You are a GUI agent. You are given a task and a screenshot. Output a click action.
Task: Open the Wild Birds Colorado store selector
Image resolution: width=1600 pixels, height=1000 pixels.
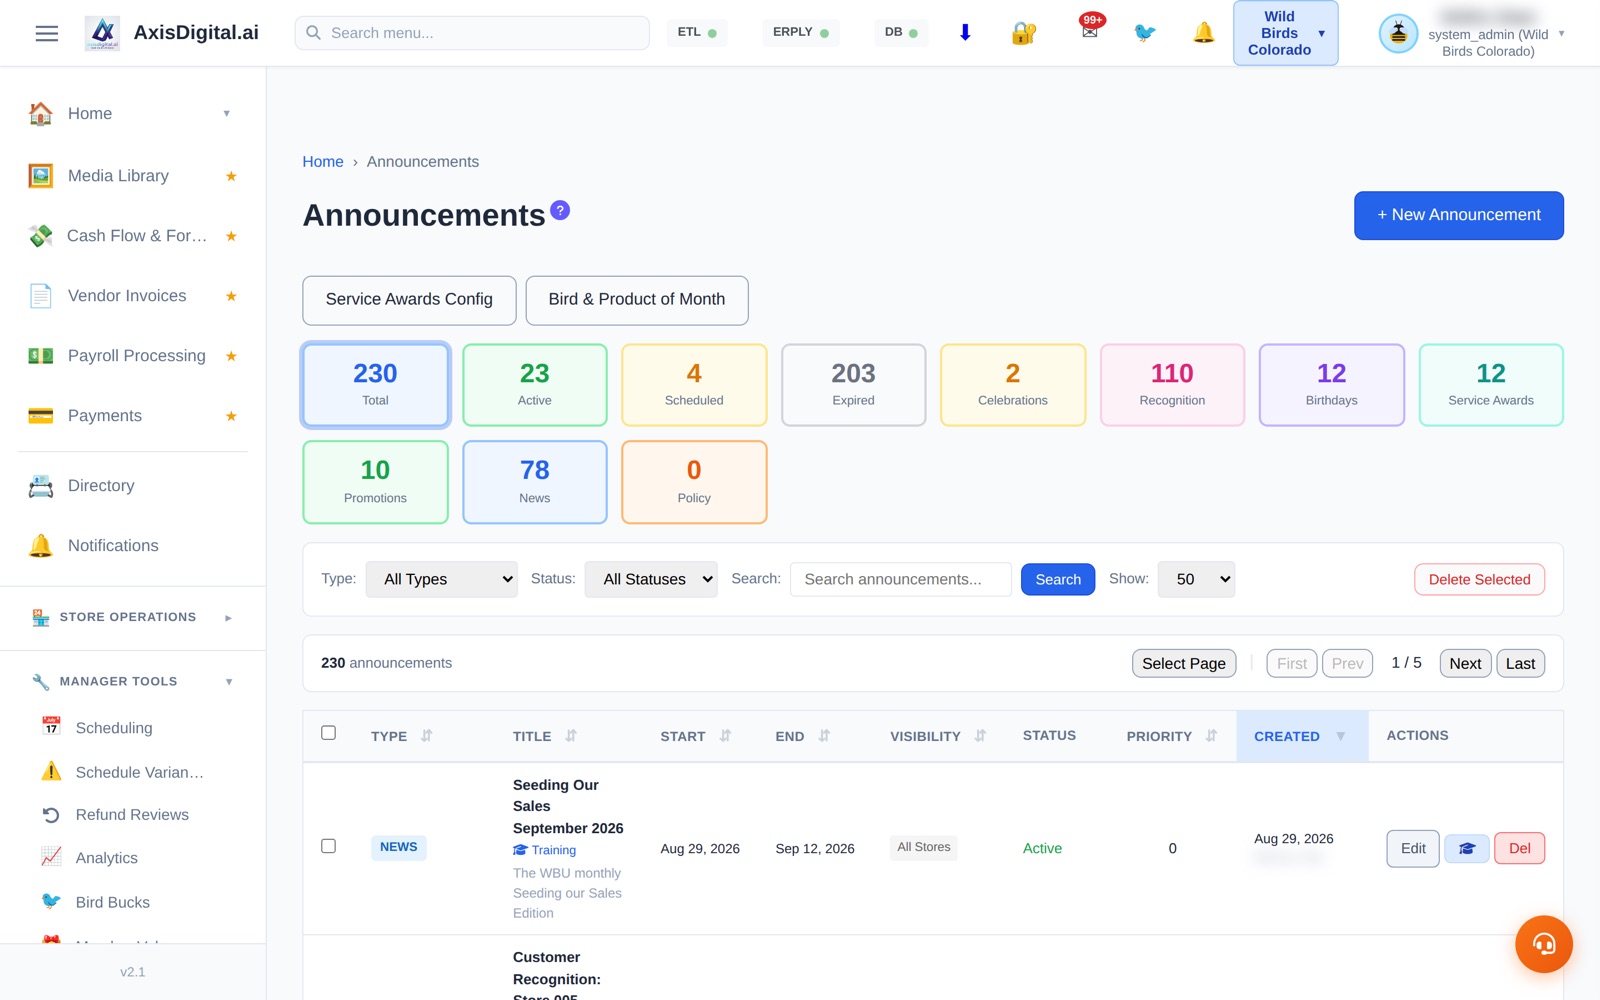[x=1285, y=33]
